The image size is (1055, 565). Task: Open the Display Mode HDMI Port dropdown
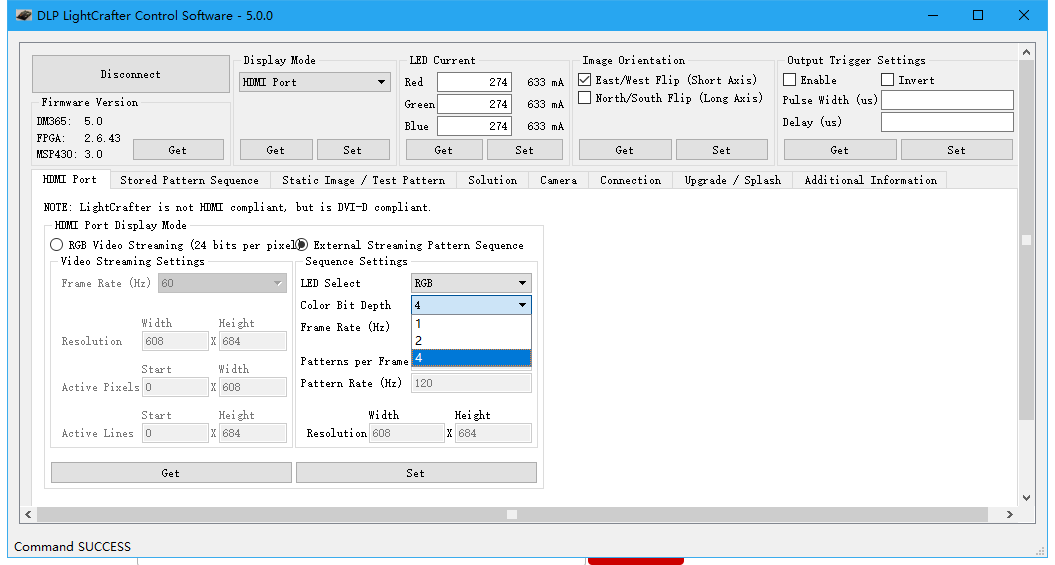tap(315, 82)
